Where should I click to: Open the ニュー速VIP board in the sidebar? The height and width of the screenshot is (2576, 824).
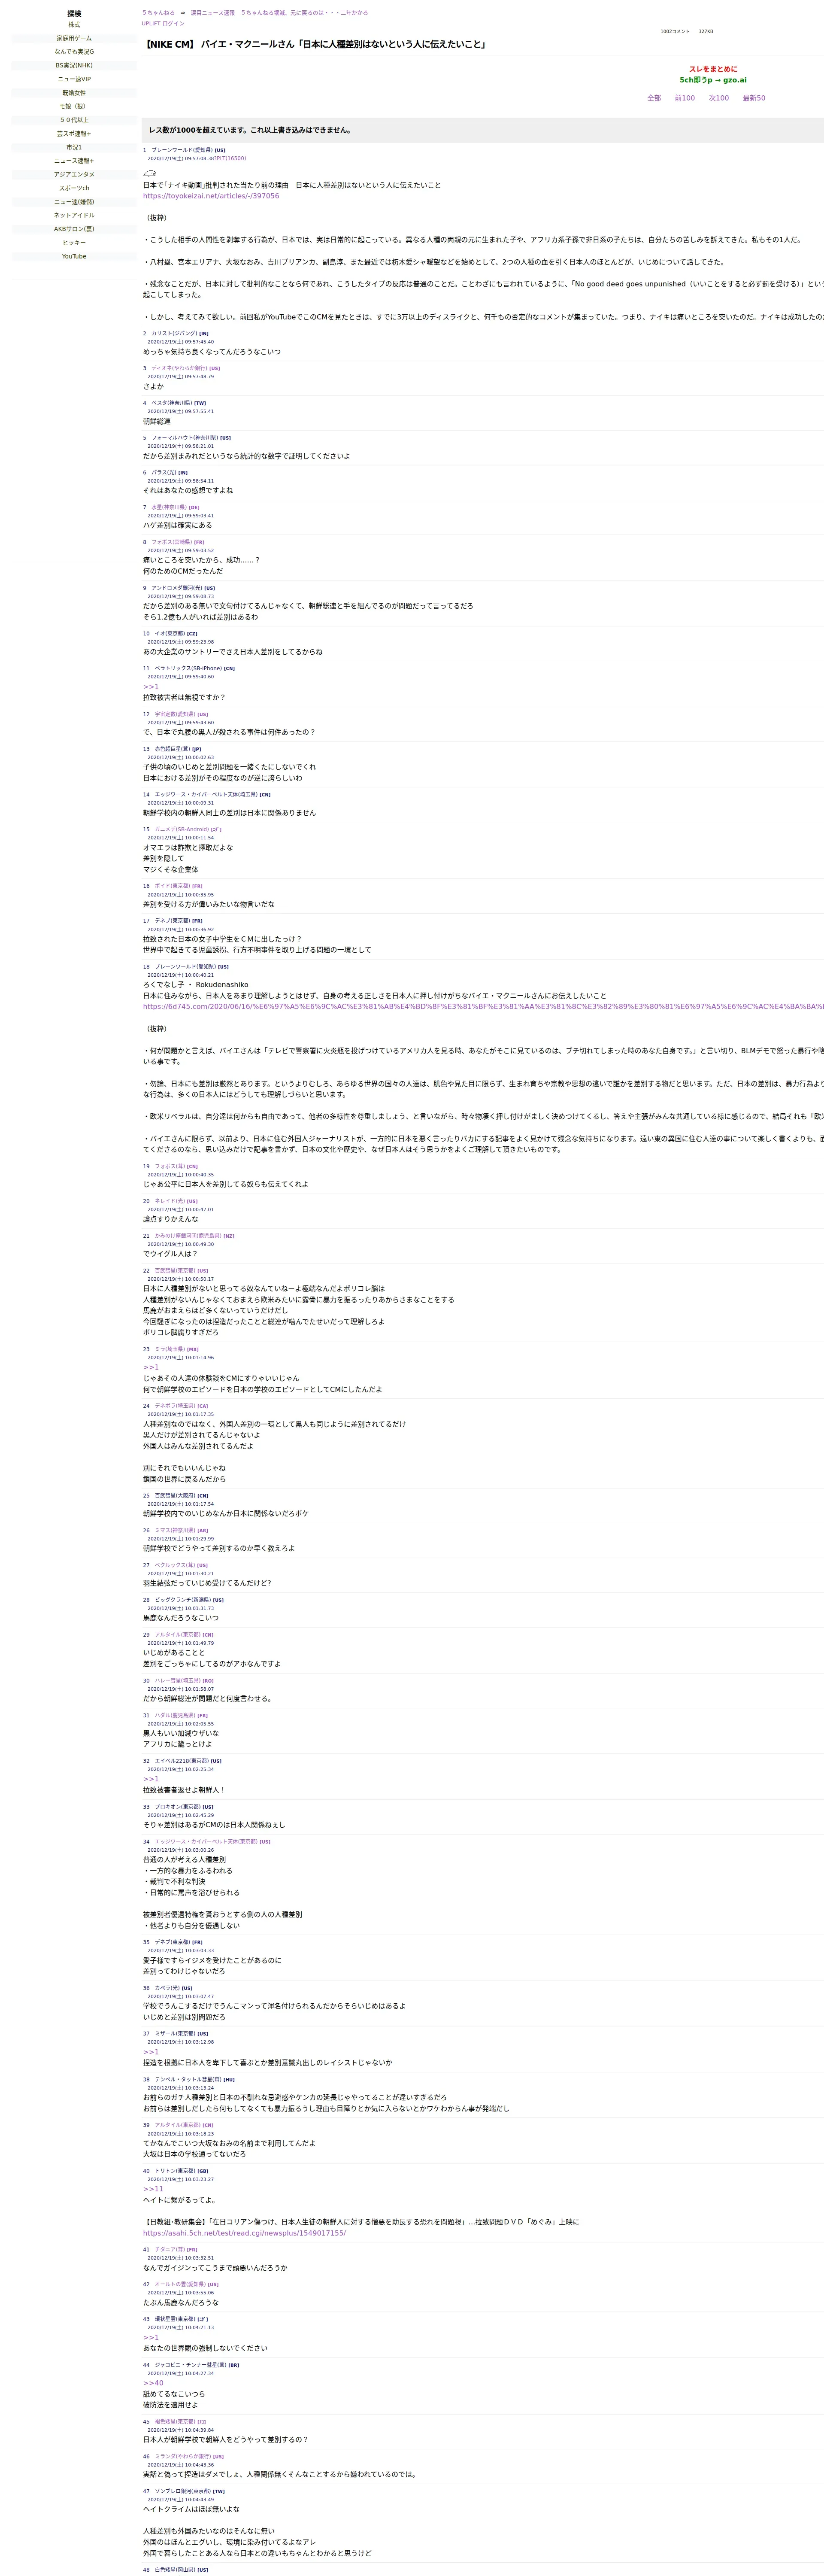(74, 79)
